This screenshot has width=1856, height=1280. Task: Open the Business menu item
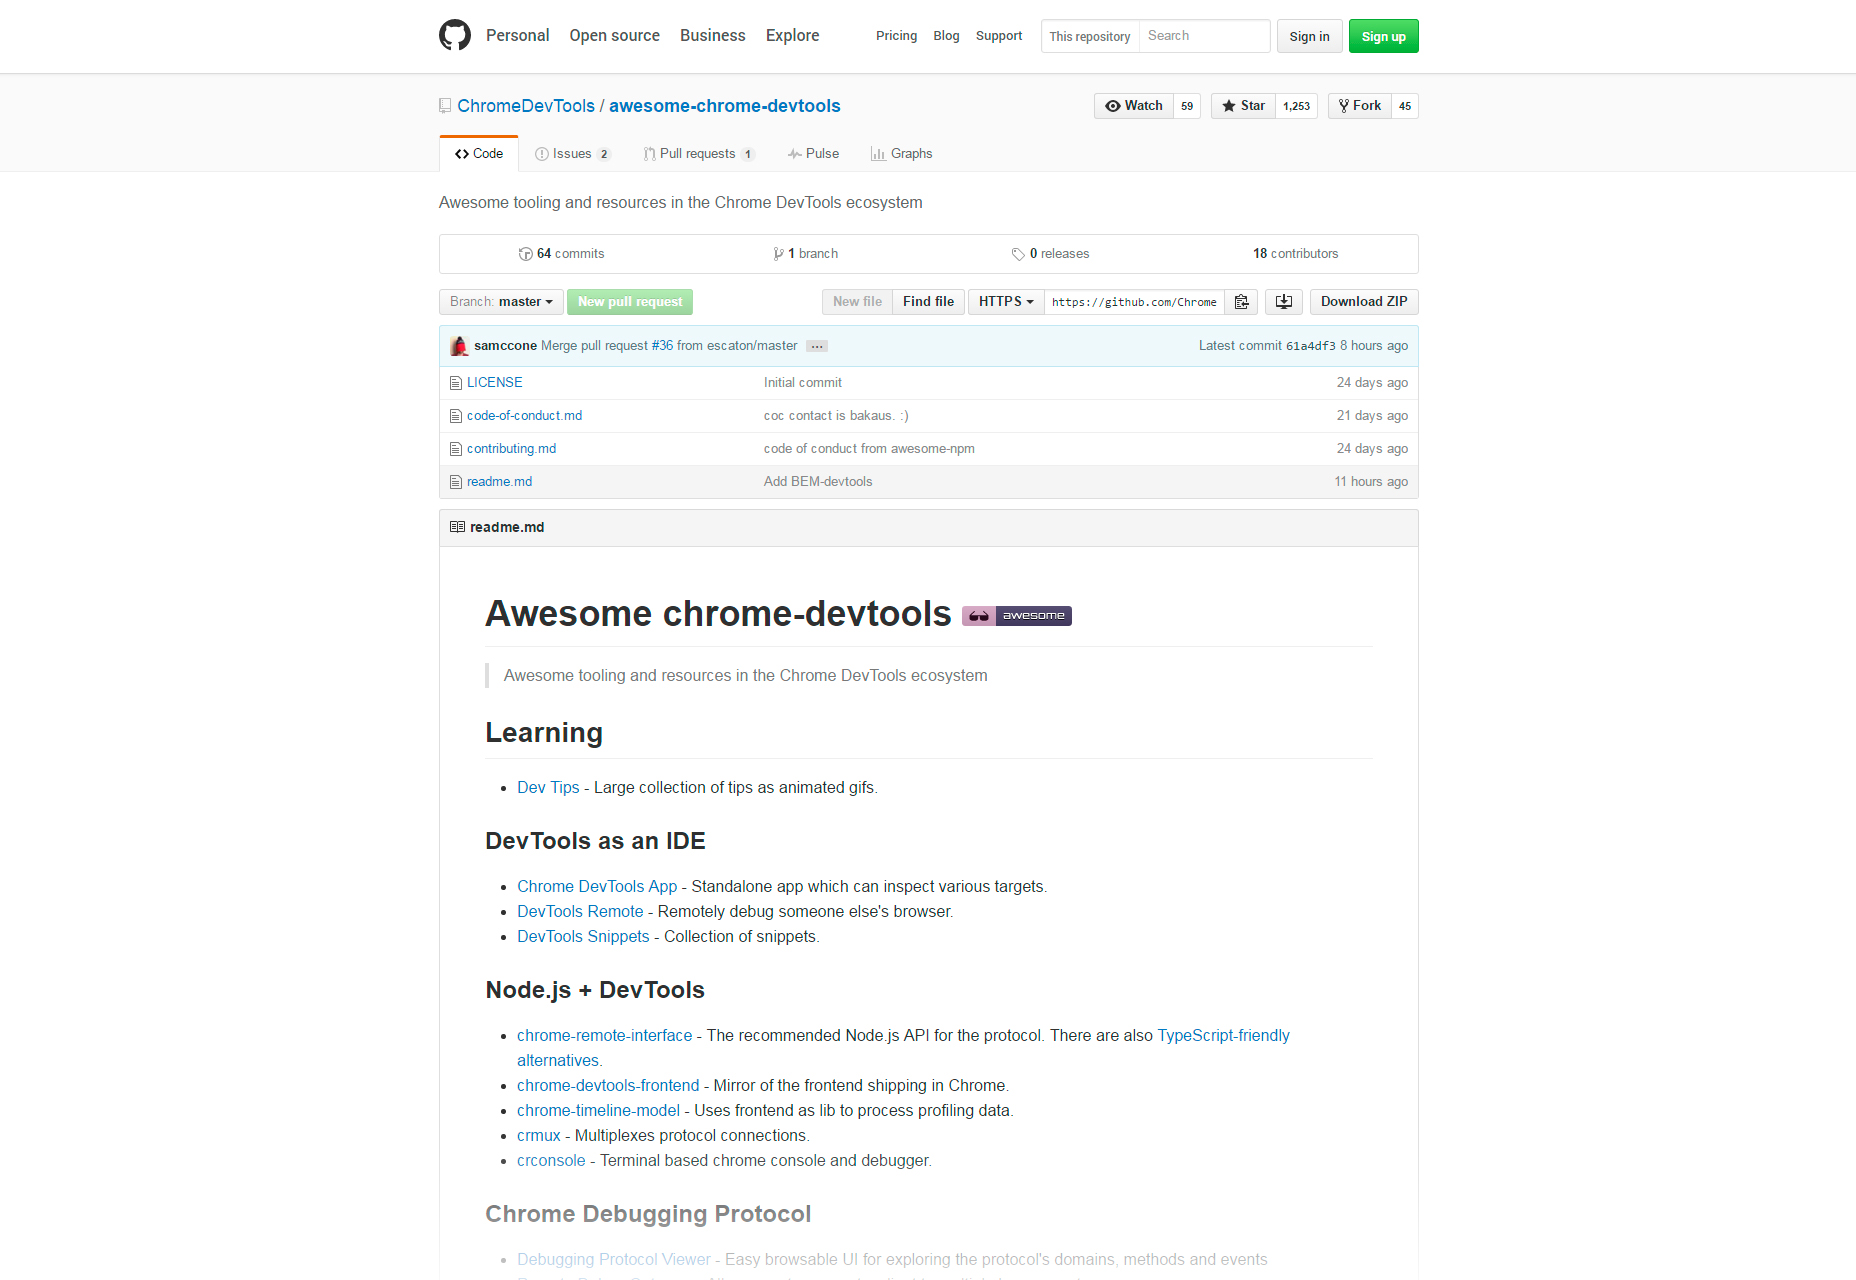click(712, 36)
